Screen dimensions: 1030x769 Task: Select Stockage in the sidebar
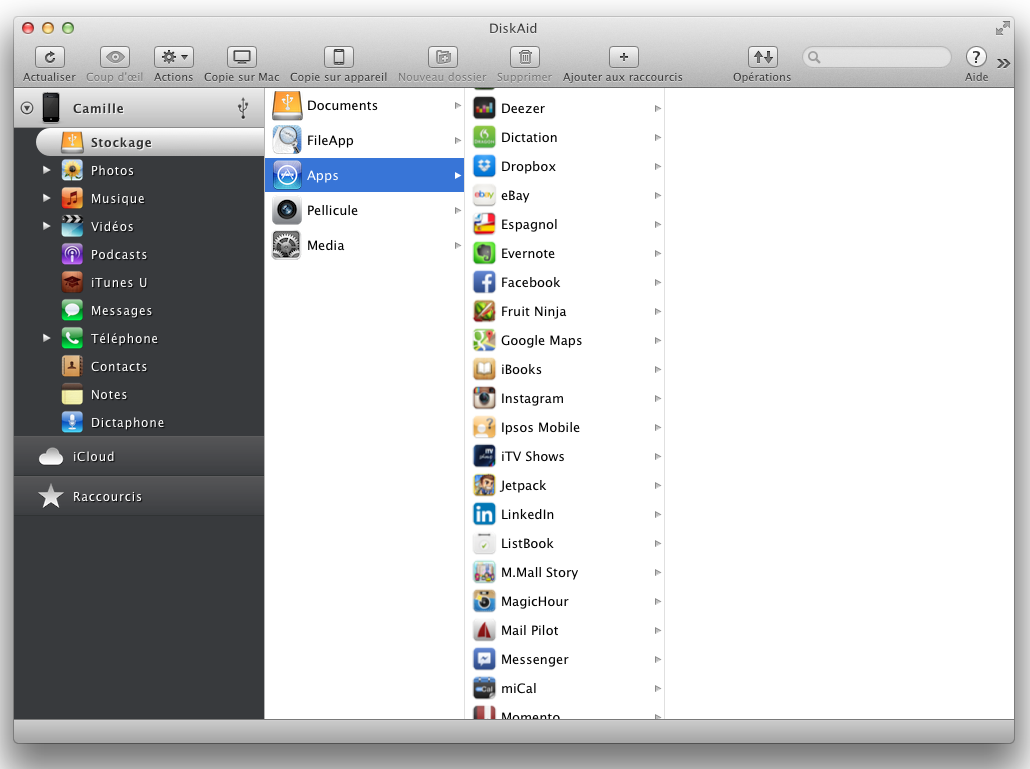(120, 143)
